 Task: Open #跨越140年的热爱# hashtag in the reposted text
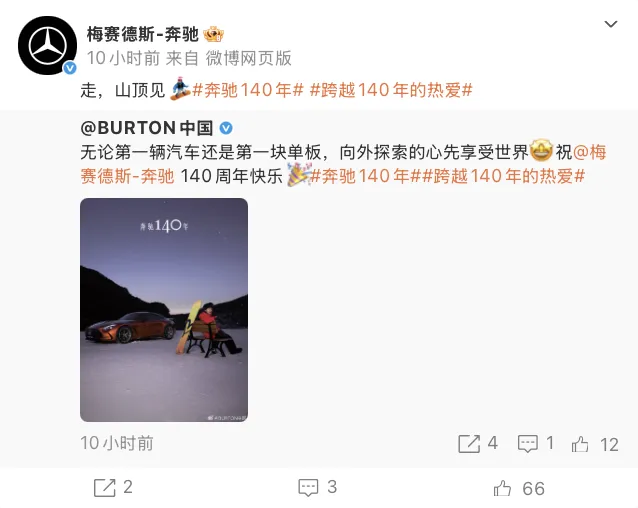pyautogui.click(x=503, y=177)
